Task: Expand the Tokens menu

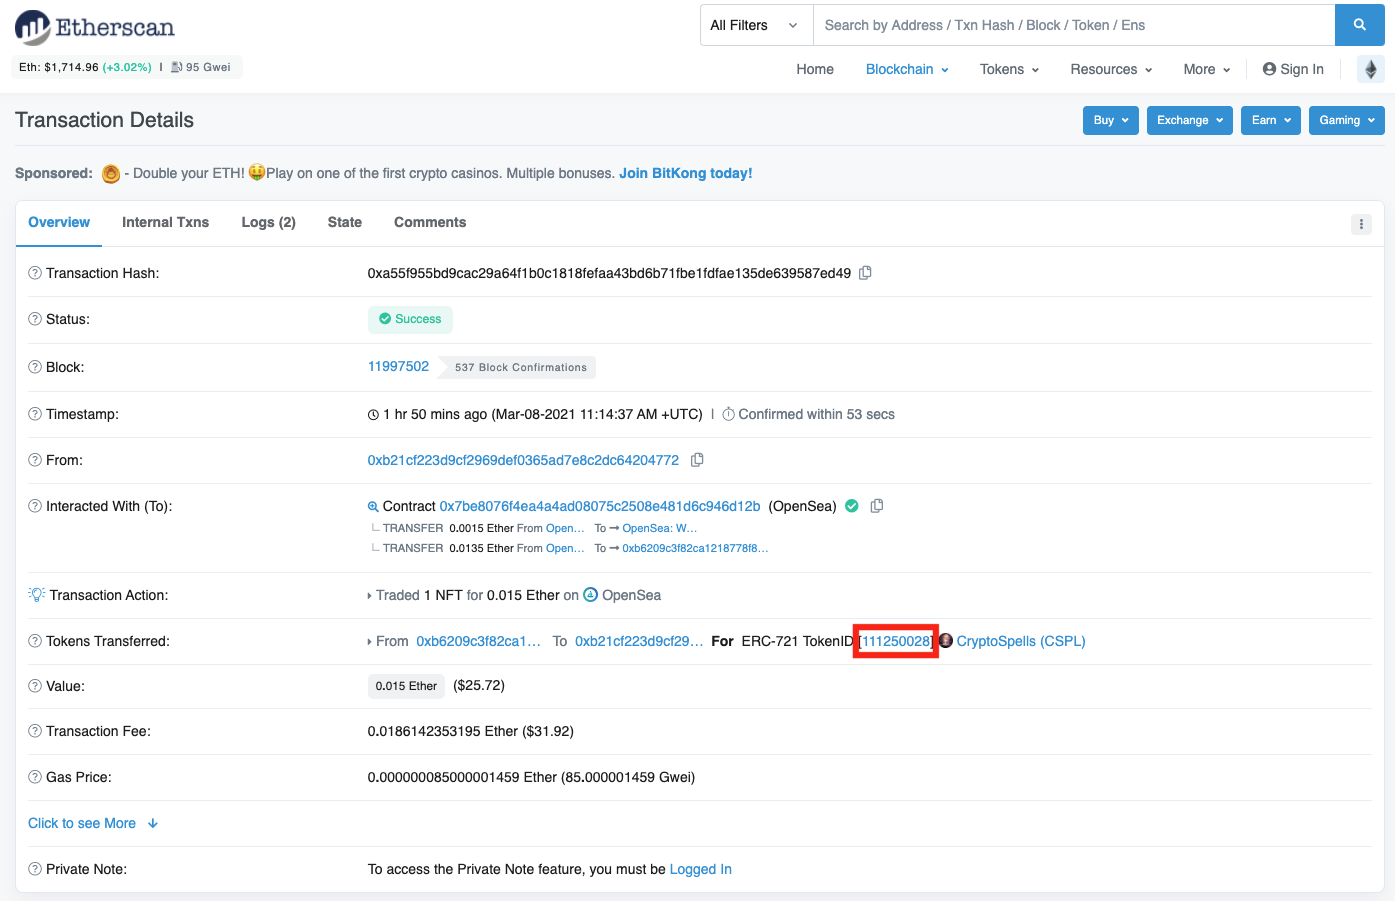Action: point(1009,69)
